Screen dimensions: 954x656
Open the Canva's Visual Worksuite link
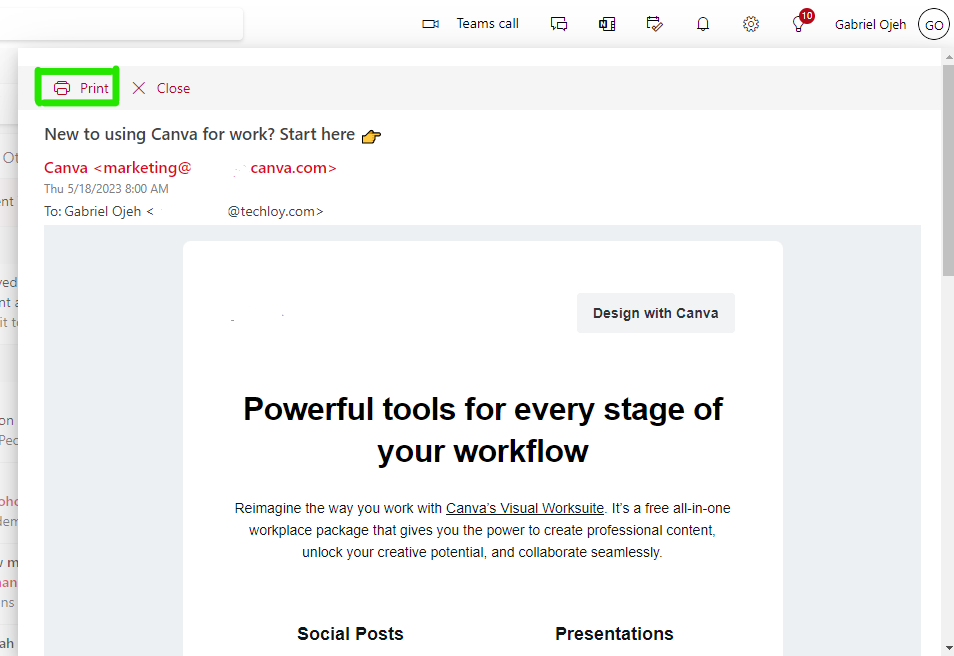coord(524,508)
